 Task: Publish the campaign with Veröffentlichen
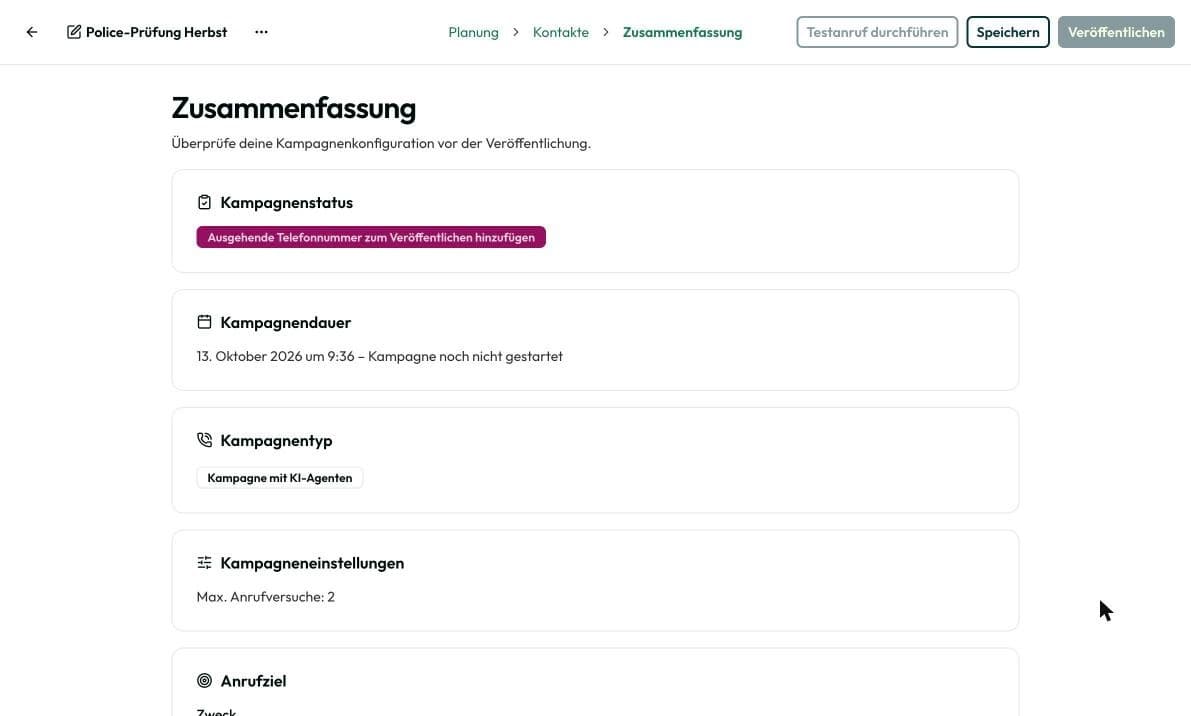click(1116, 32)
